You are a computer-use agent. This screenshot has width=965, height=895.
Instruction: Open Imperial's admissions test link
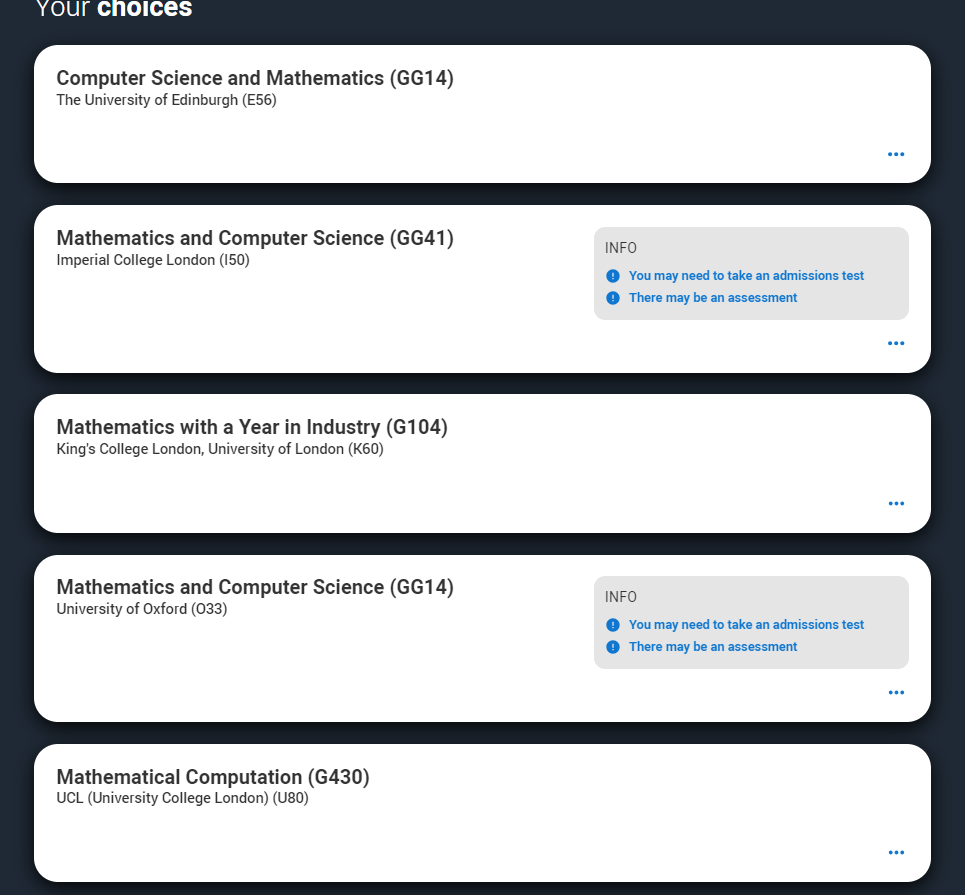point(746,276)
